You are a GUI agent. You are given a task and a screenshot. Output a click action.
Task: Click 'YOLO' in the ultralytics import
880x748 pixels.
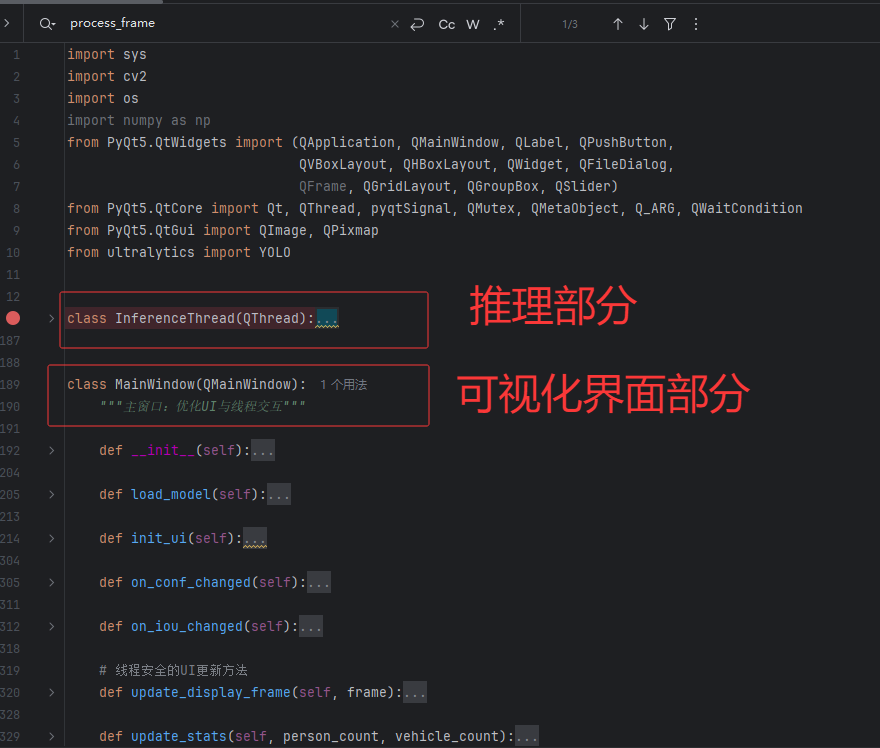pos(274,253)
